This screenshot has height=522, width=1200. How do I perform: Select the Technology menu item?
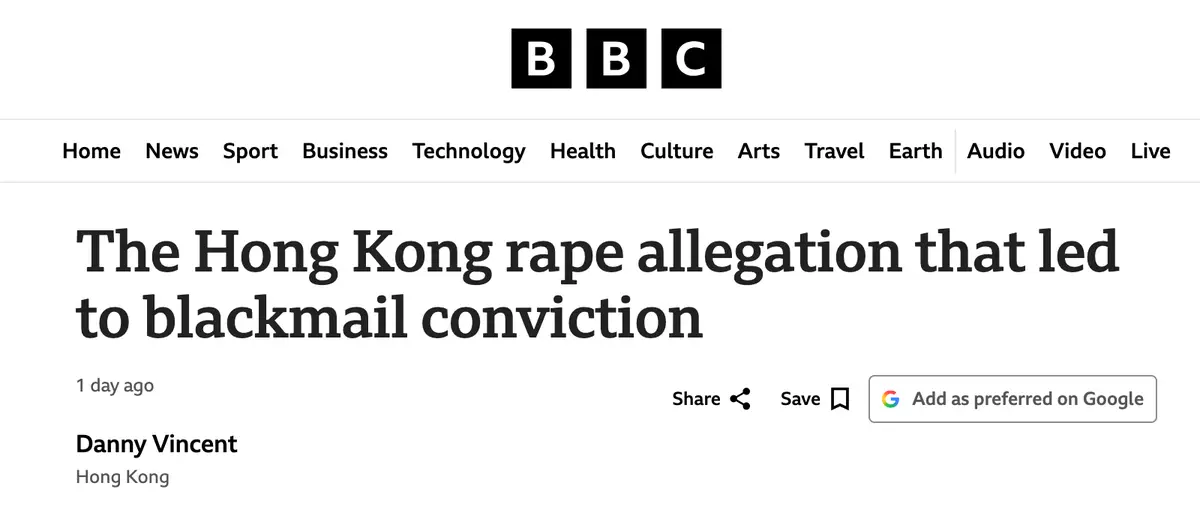(x=468, y=151)
